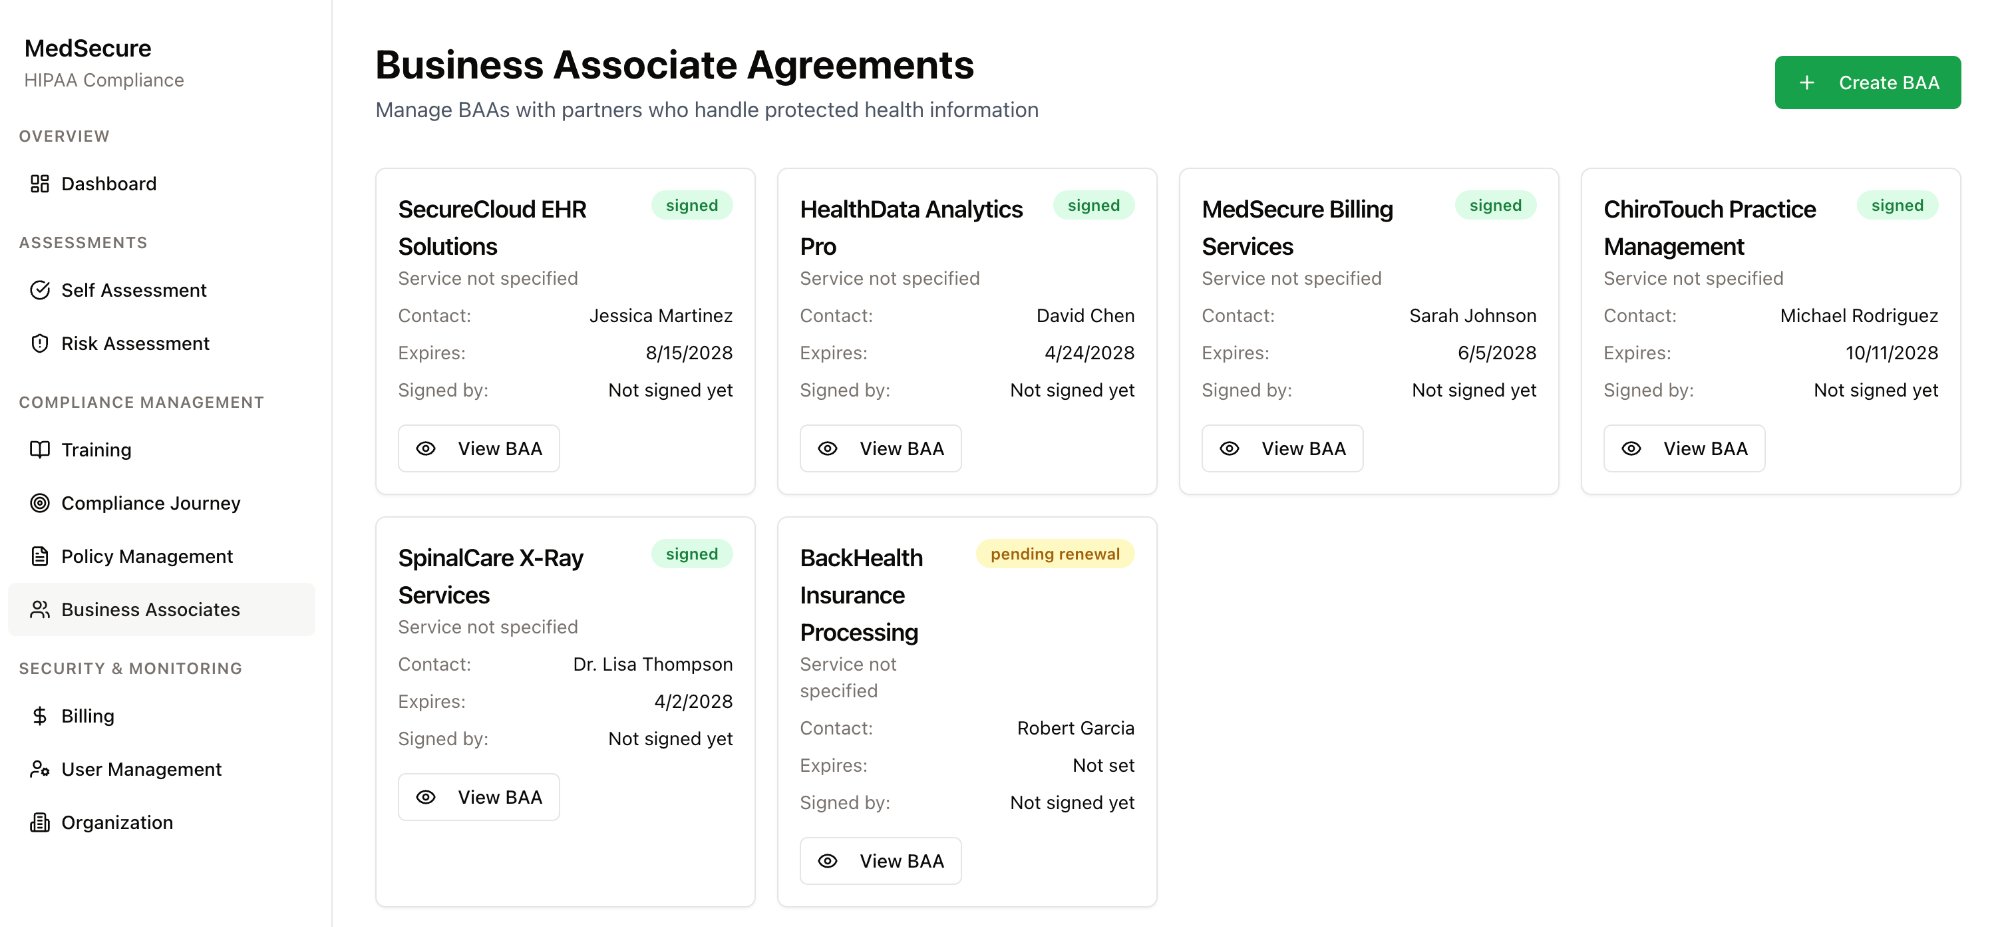
Task: Click the User Management icon
Action: (40, 769)
